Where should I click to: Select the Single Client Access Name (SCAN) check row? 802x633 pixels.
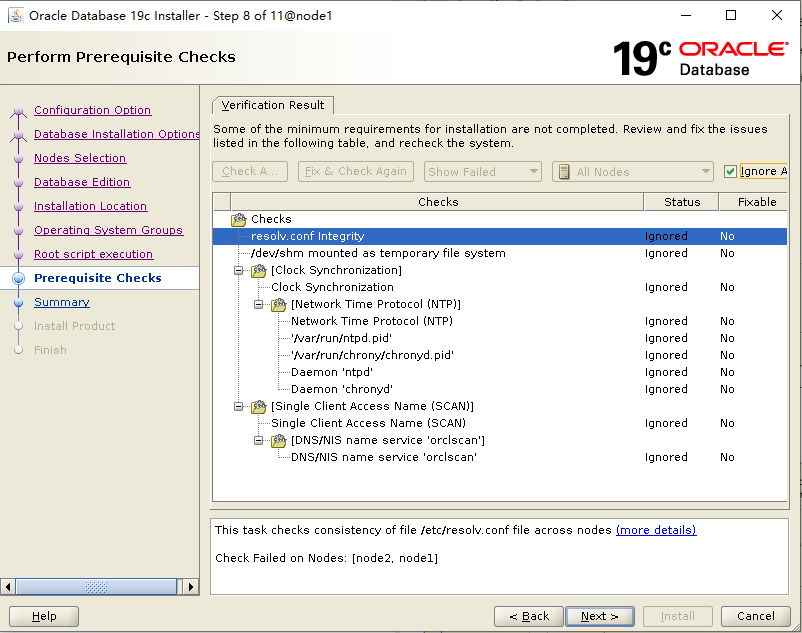[500, 423]
